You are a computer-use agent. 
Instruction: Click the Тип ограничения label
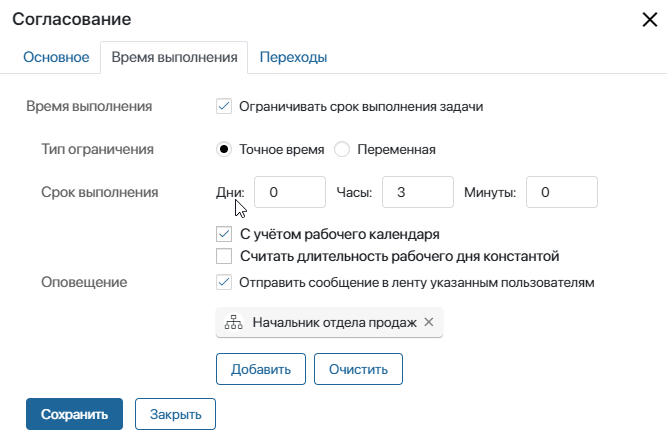coord(97,149)
